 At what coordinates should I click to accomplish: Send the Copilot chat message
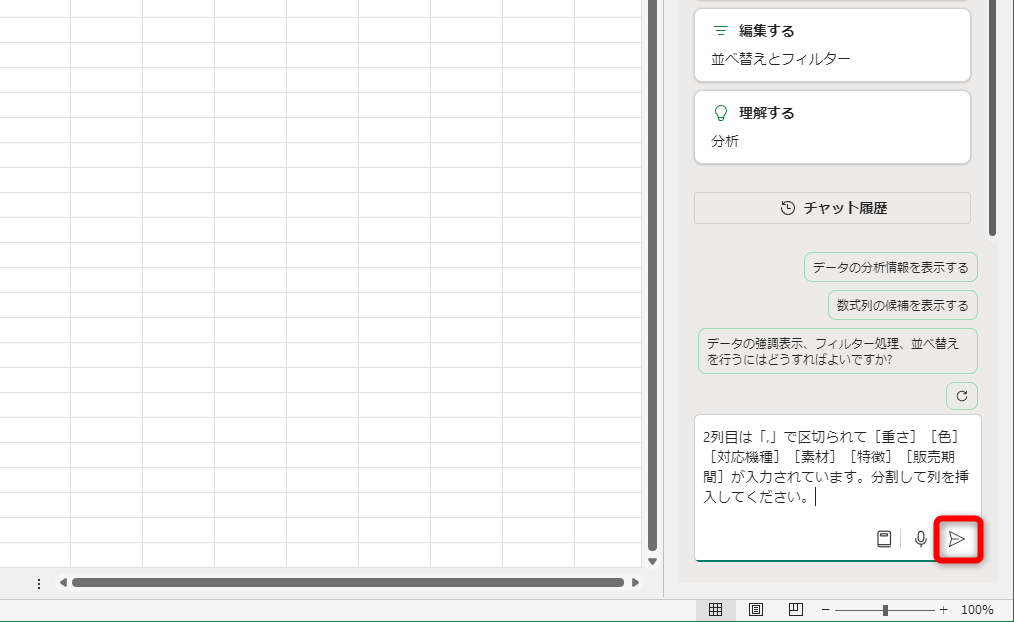(957, 539)
